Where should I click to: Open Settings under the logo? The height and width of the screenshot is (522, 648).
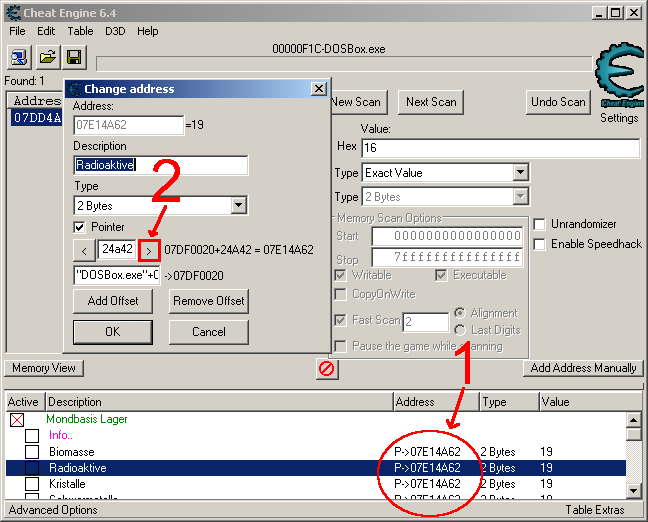point(619,118)
